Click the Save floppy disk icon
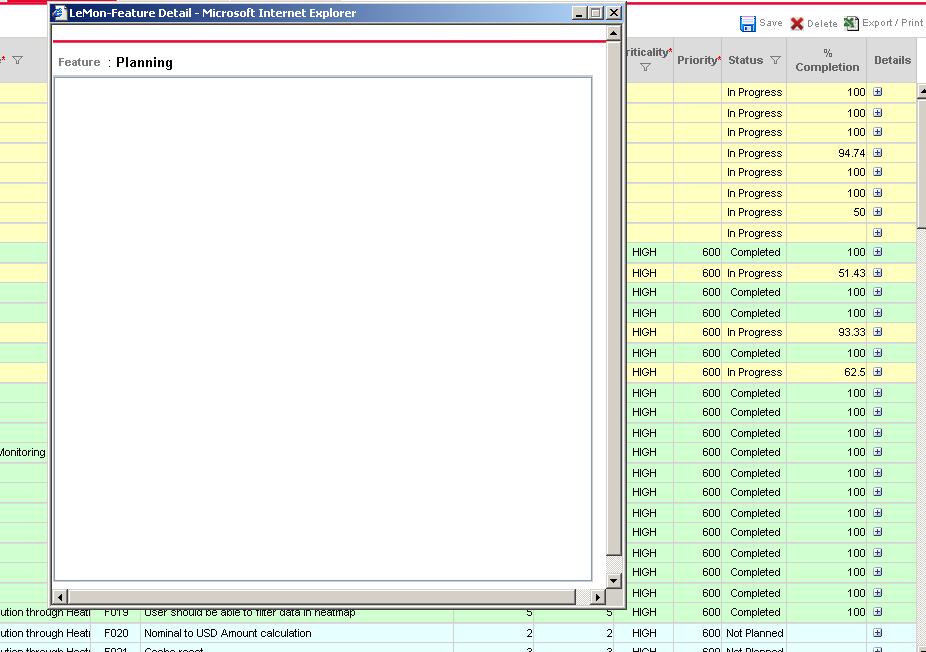This screenshot has width=926, height=652. pos(748,24)
